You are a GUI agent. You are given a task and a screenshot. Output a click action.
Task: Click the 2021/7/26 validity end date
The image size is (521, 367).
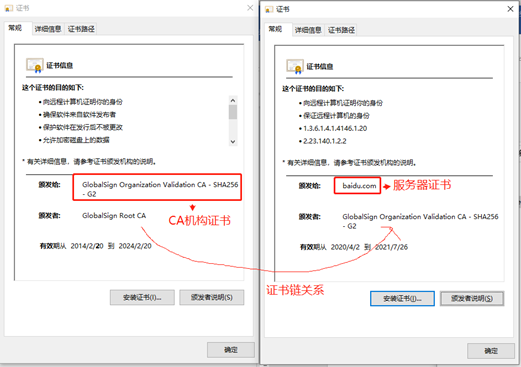pyautogui.click(x=391, y=247)
